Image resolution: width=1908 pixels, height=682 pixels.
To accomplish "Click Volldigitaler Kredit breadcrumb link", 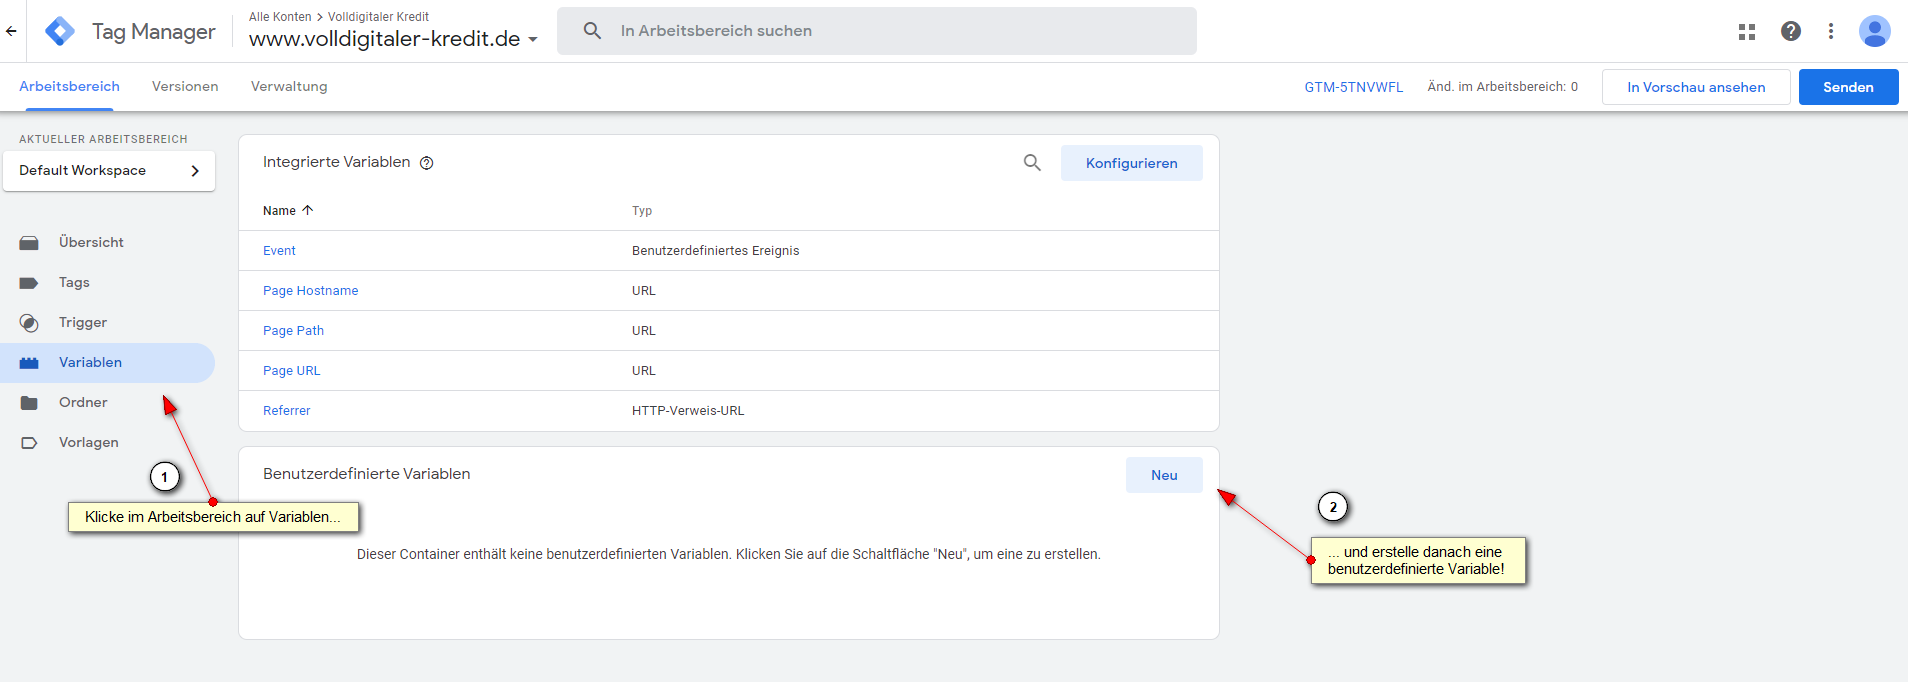I will (378, 17).
